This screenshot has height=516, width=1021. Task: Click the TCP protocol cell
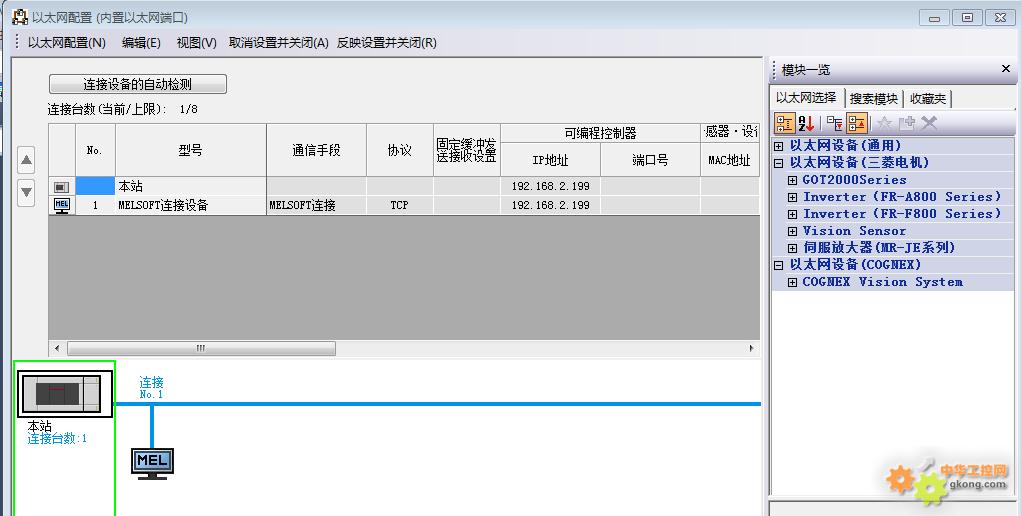pyautogui.click(x=400, y=205)
